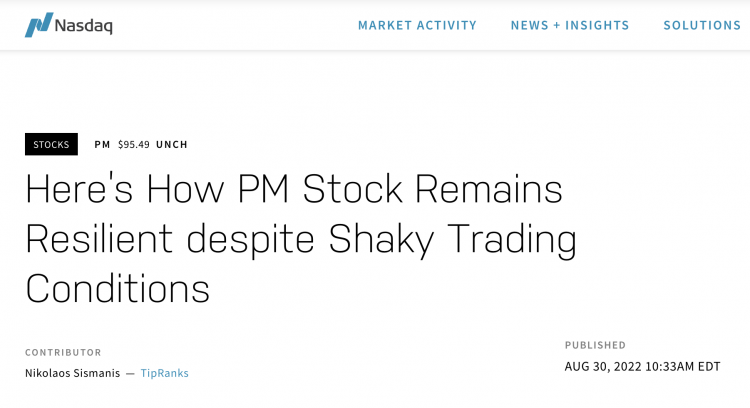
Task: Open the Solutions menu
Action: click(x=702, y=25)
